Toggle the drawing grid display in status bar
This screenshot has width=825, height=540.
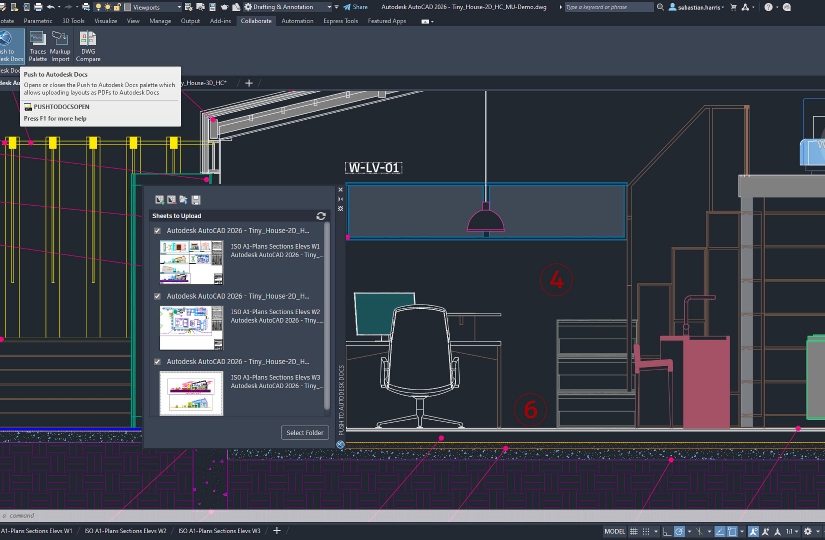click(634, 532)
